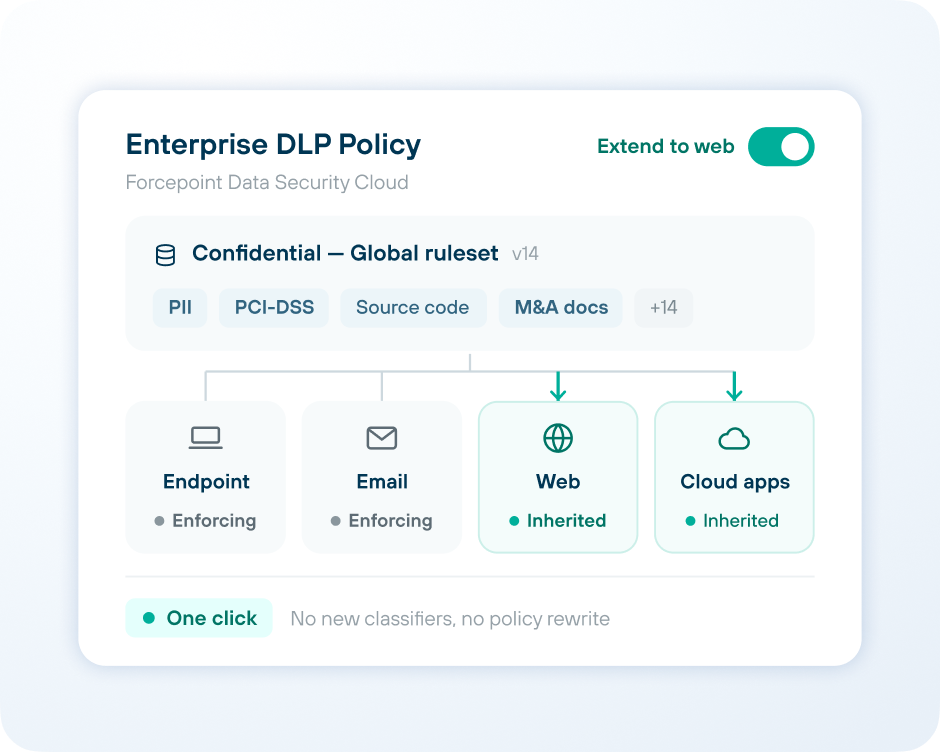
Task: Click the Enterprise DLP Policy heading
Action: click(x=273, y=145)
